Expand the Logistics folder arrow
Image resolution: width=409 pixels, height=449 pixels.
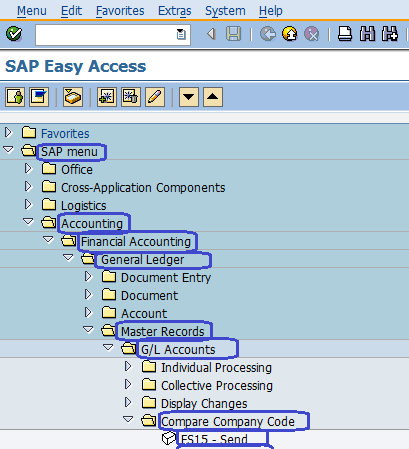pos(28,204)
